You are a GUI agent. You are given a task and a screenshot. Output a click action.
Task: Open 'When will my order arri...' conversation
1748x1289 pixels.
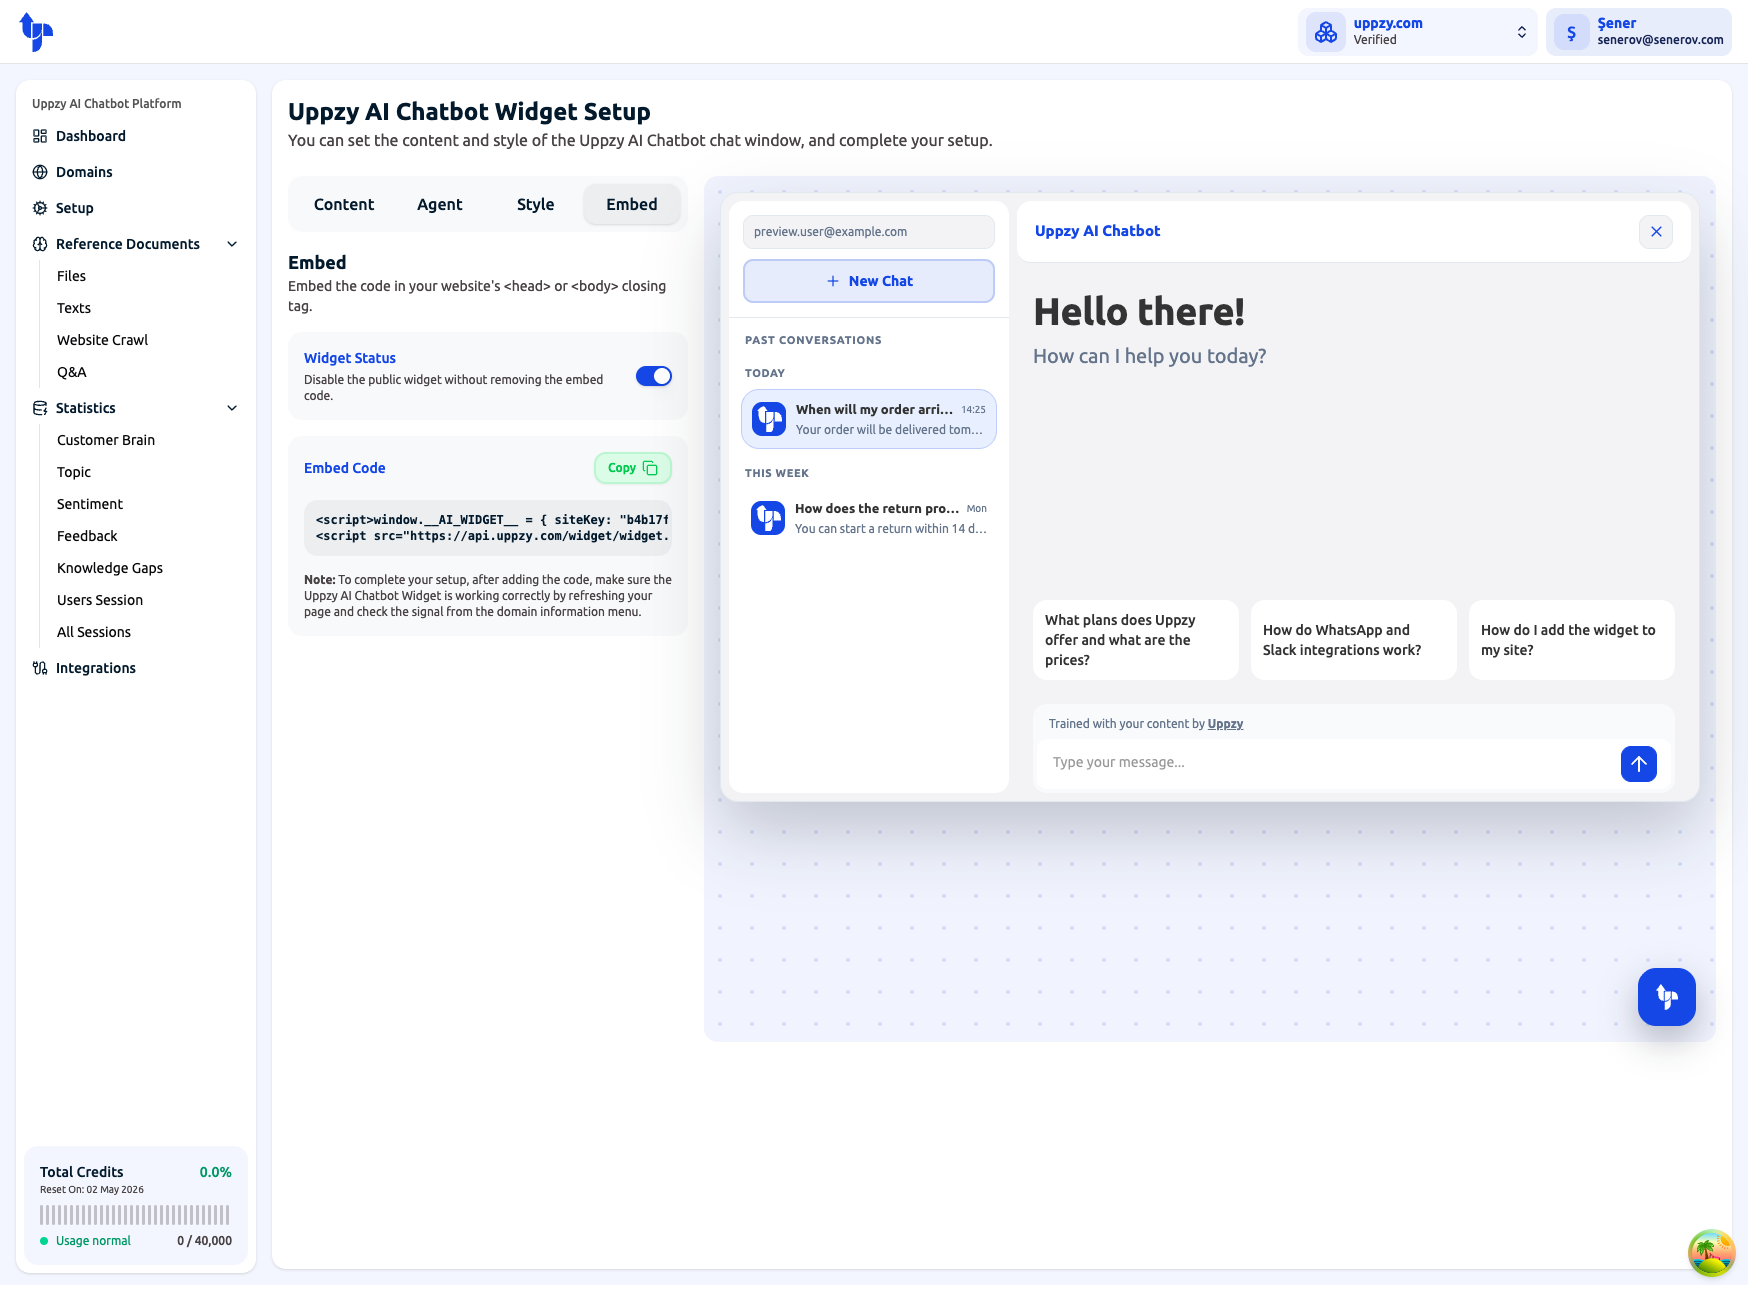tap(869, 419)
